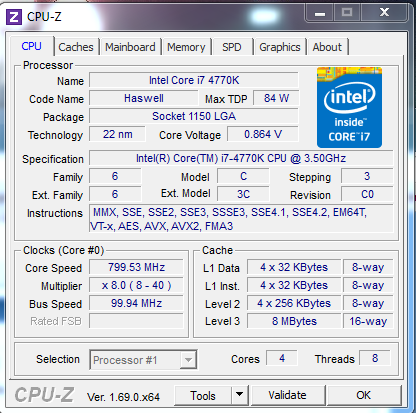
Task: Minimize the CPU-Z window
Action: click(x=320, y=13)
